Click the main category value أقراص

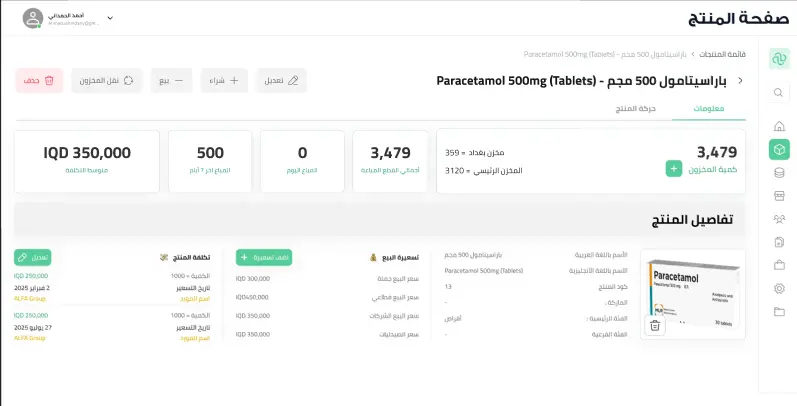click(453, 318)
